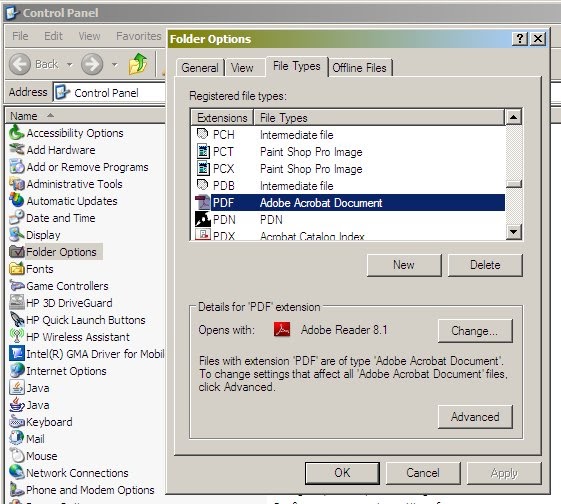Viewport: 561px width, 504px height.
Task: Click the Up folder toolbar icon
Action: coord(138,64)
